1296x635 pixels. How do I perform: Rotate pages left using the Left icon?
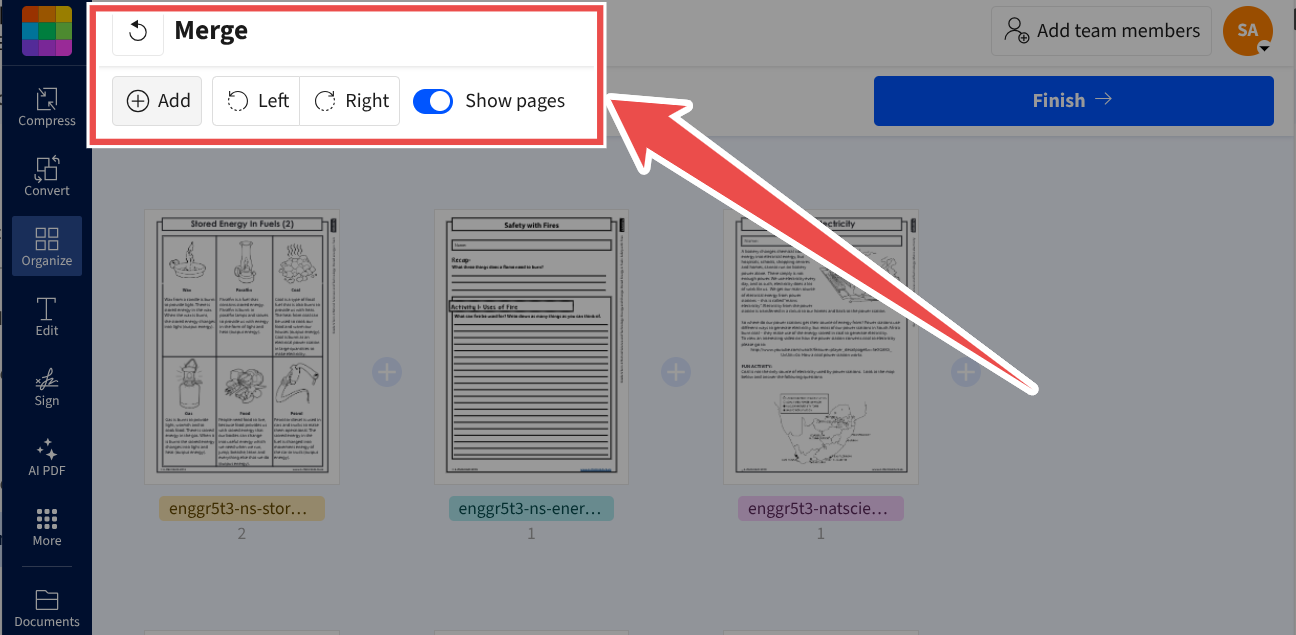pos(255,100)
